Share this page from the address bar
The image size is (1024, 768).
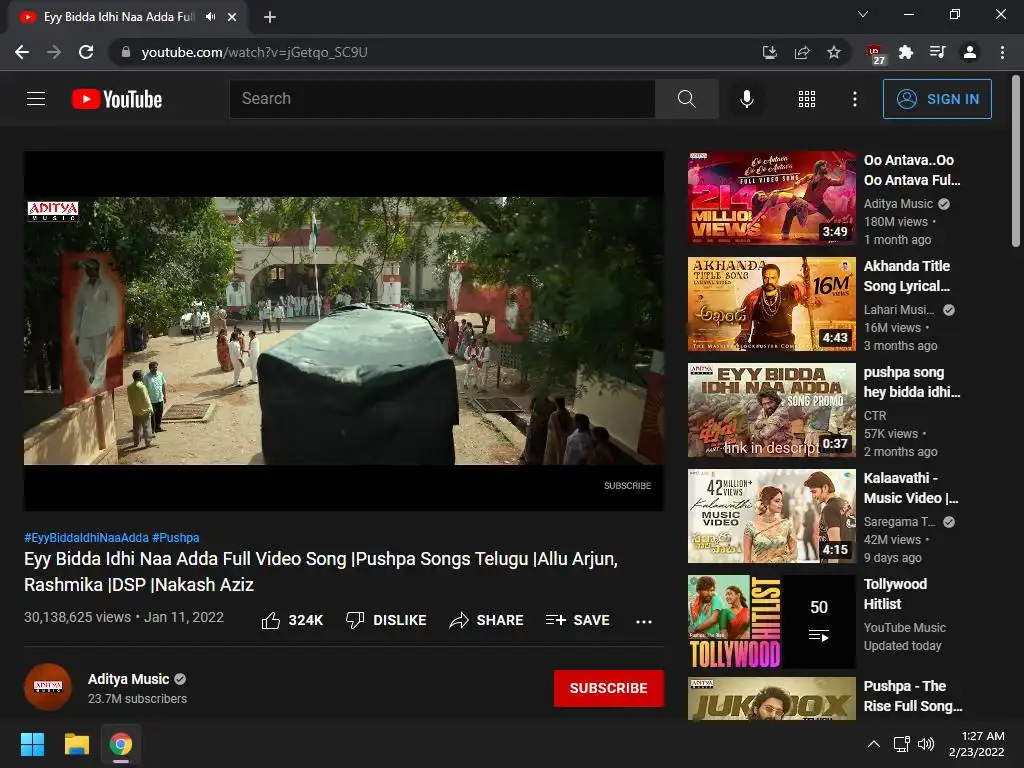point(802,52)
